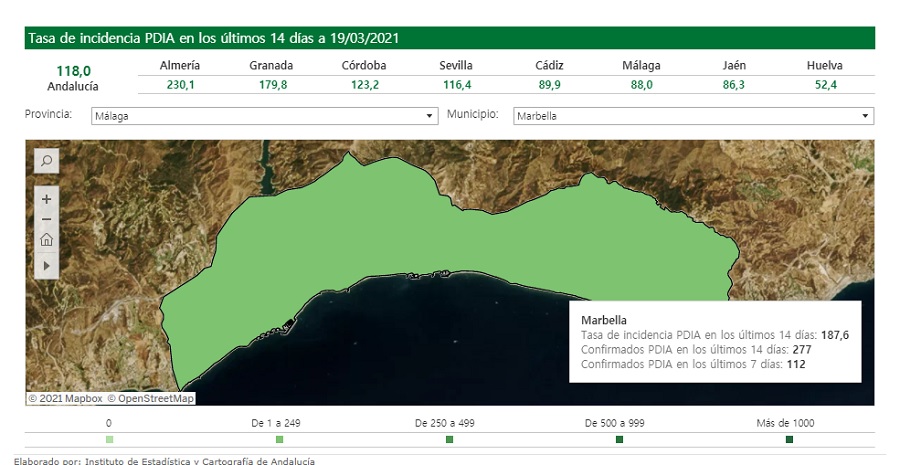Select the 'De 1 a 249' legend swatch
Screen dimensions: 900x465
280,440
